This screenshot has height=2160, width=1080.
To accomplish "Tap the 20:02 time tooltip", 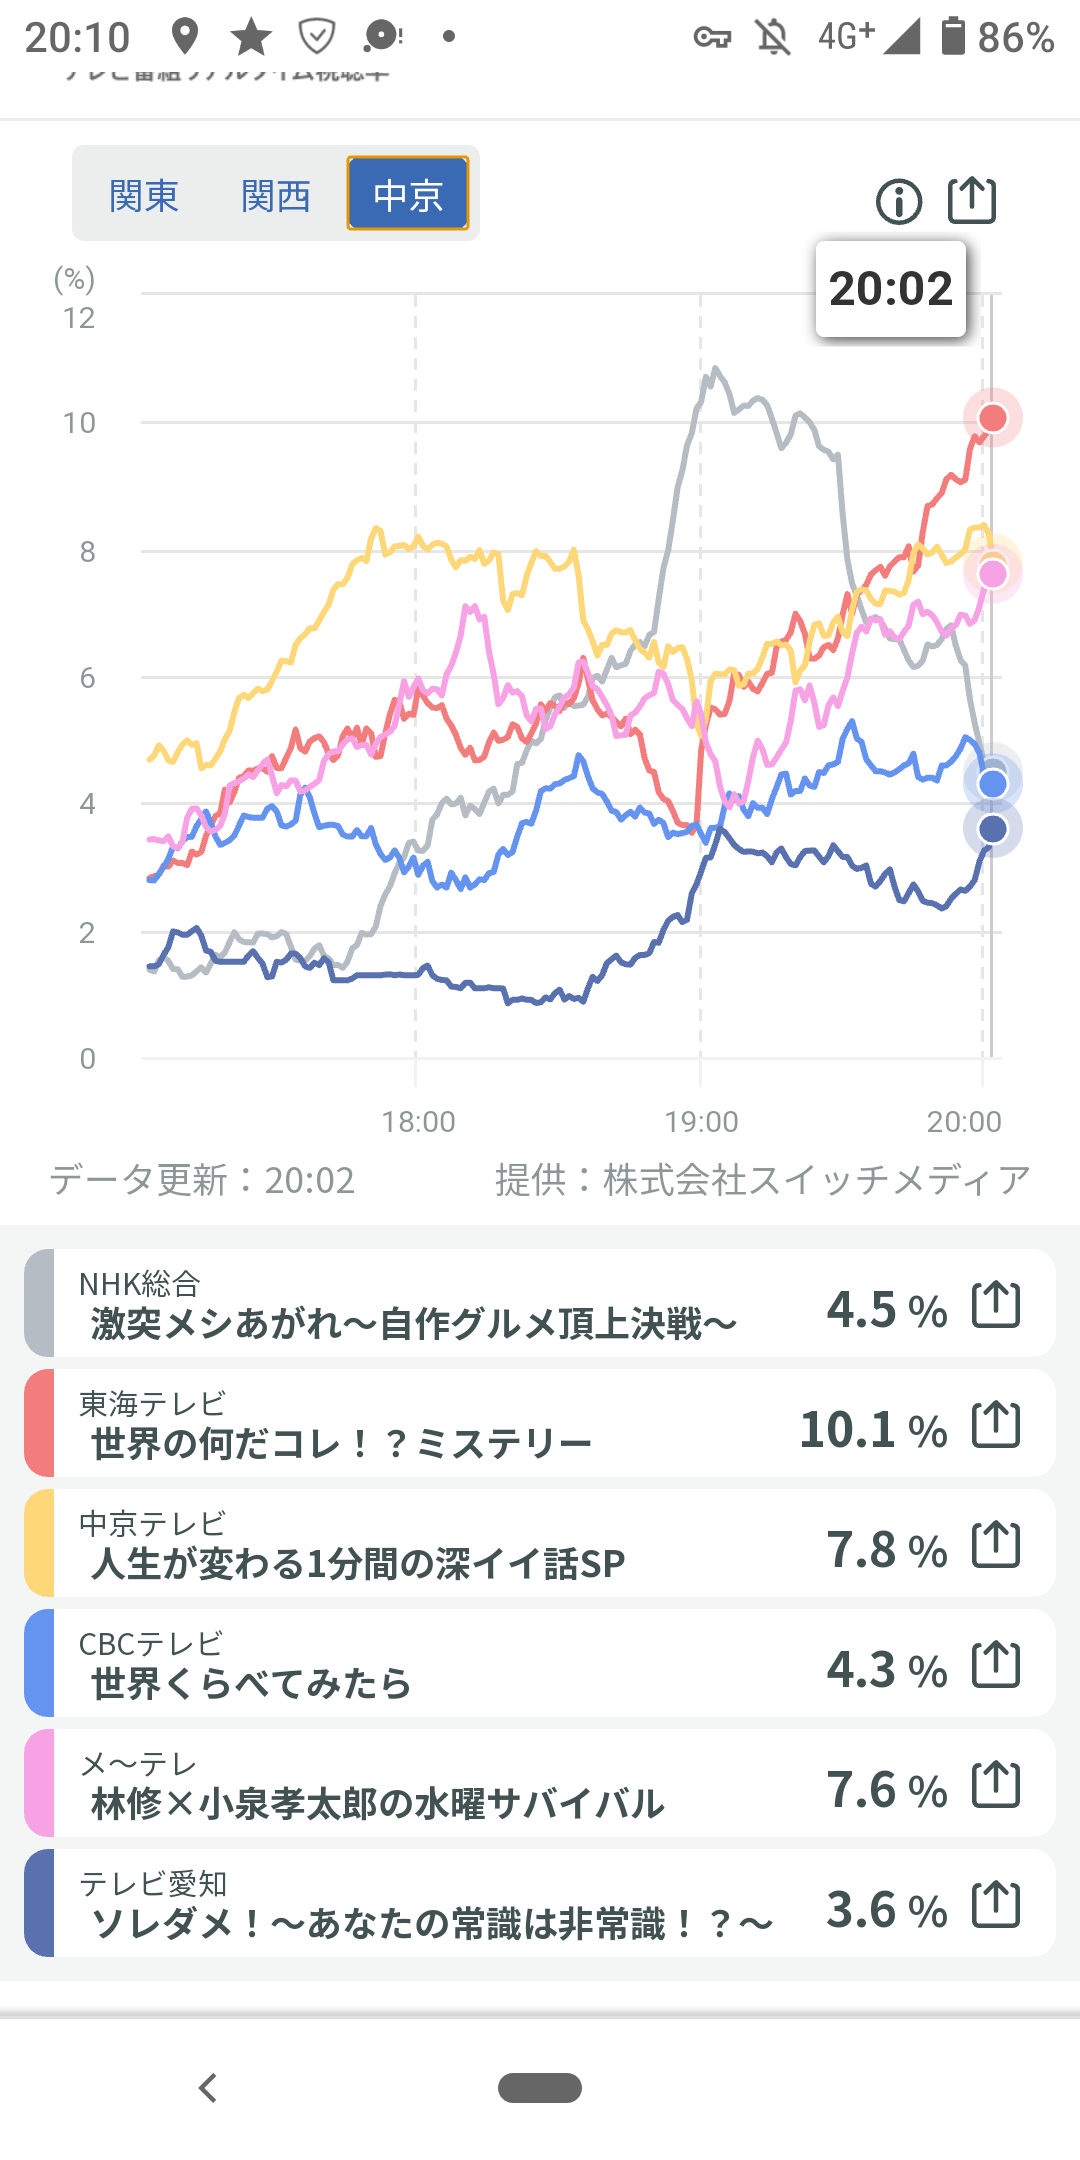I will tap(890, 289).
